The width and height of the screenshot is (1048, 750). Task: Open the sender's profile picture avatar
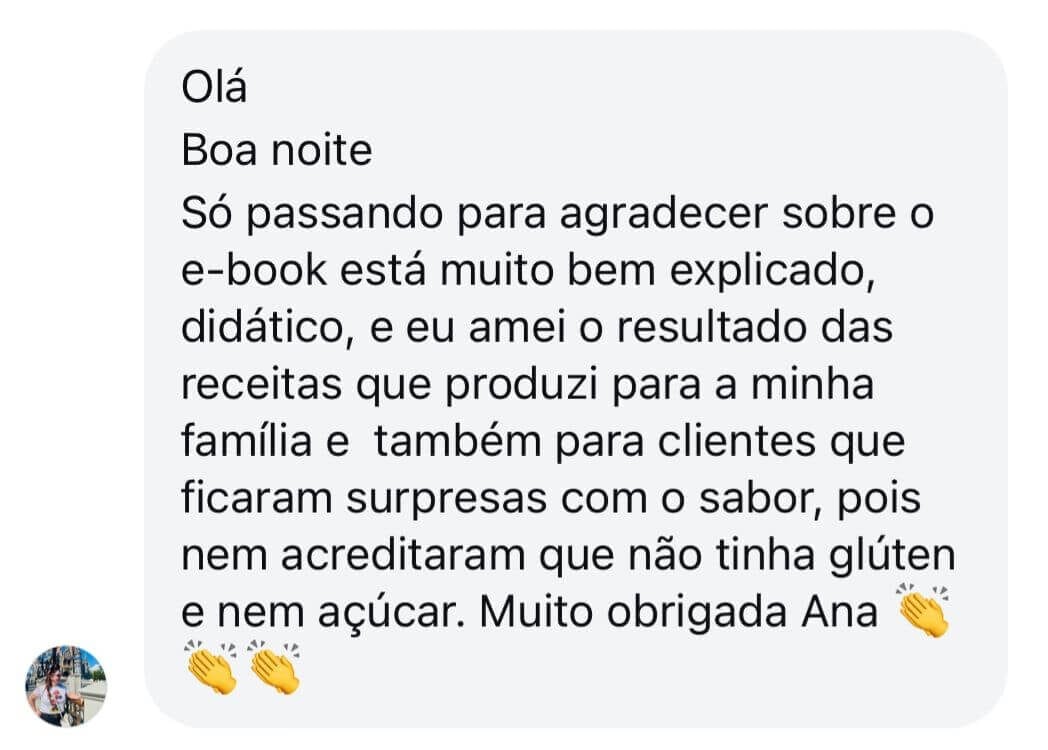tap(66, 685)
